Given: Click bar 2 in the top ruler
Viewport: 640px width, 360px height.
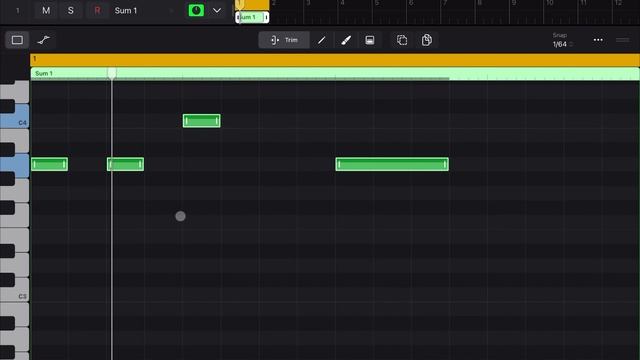Looking at the screenshot, I should [x=273, y=4].
